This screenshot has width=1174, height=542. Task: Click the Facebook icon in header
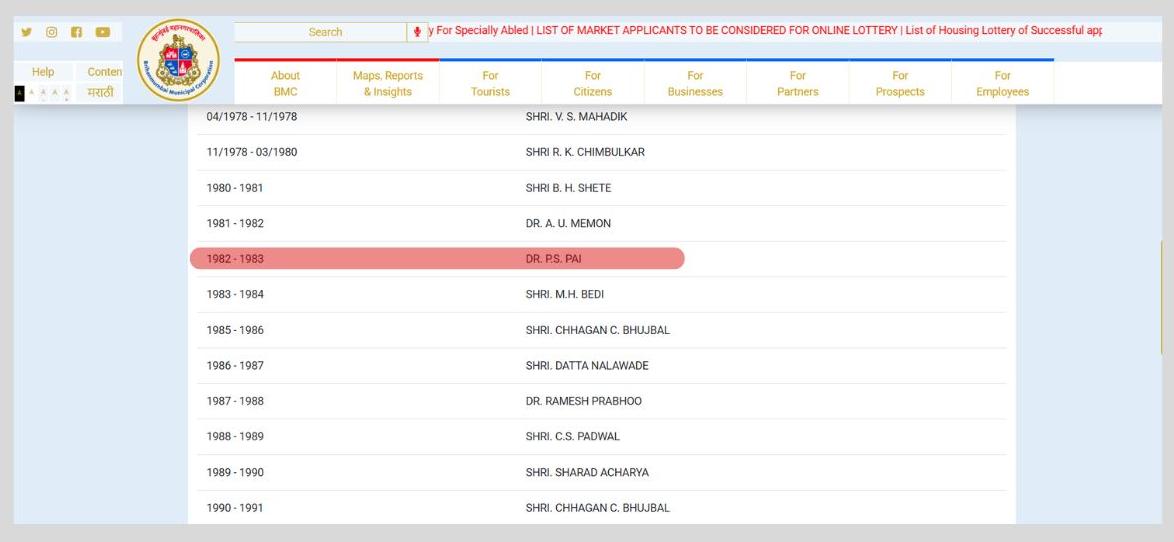[75, 32]
